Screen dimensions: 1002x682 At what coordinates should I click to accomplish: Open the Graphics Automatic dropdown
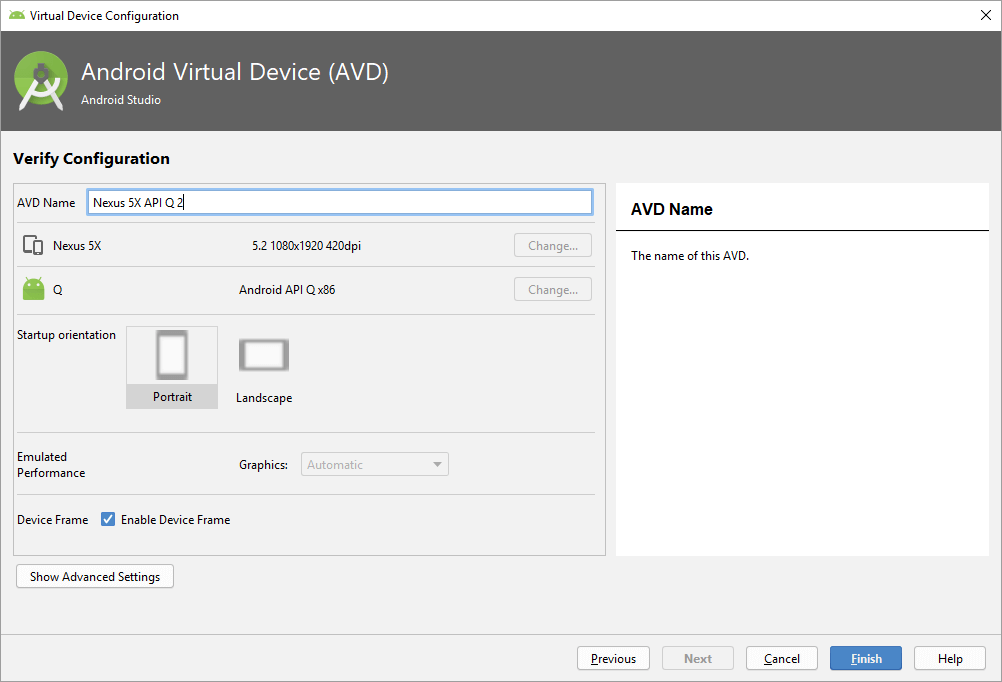(374, 464)
